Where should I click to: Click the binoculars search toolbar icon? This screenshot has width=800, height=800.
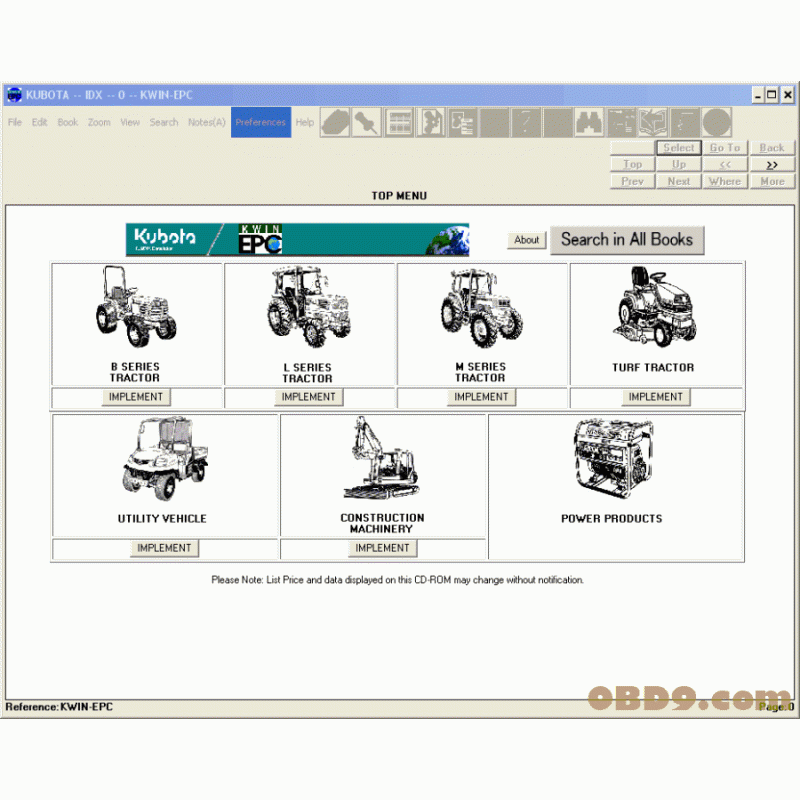pos(589,122)
